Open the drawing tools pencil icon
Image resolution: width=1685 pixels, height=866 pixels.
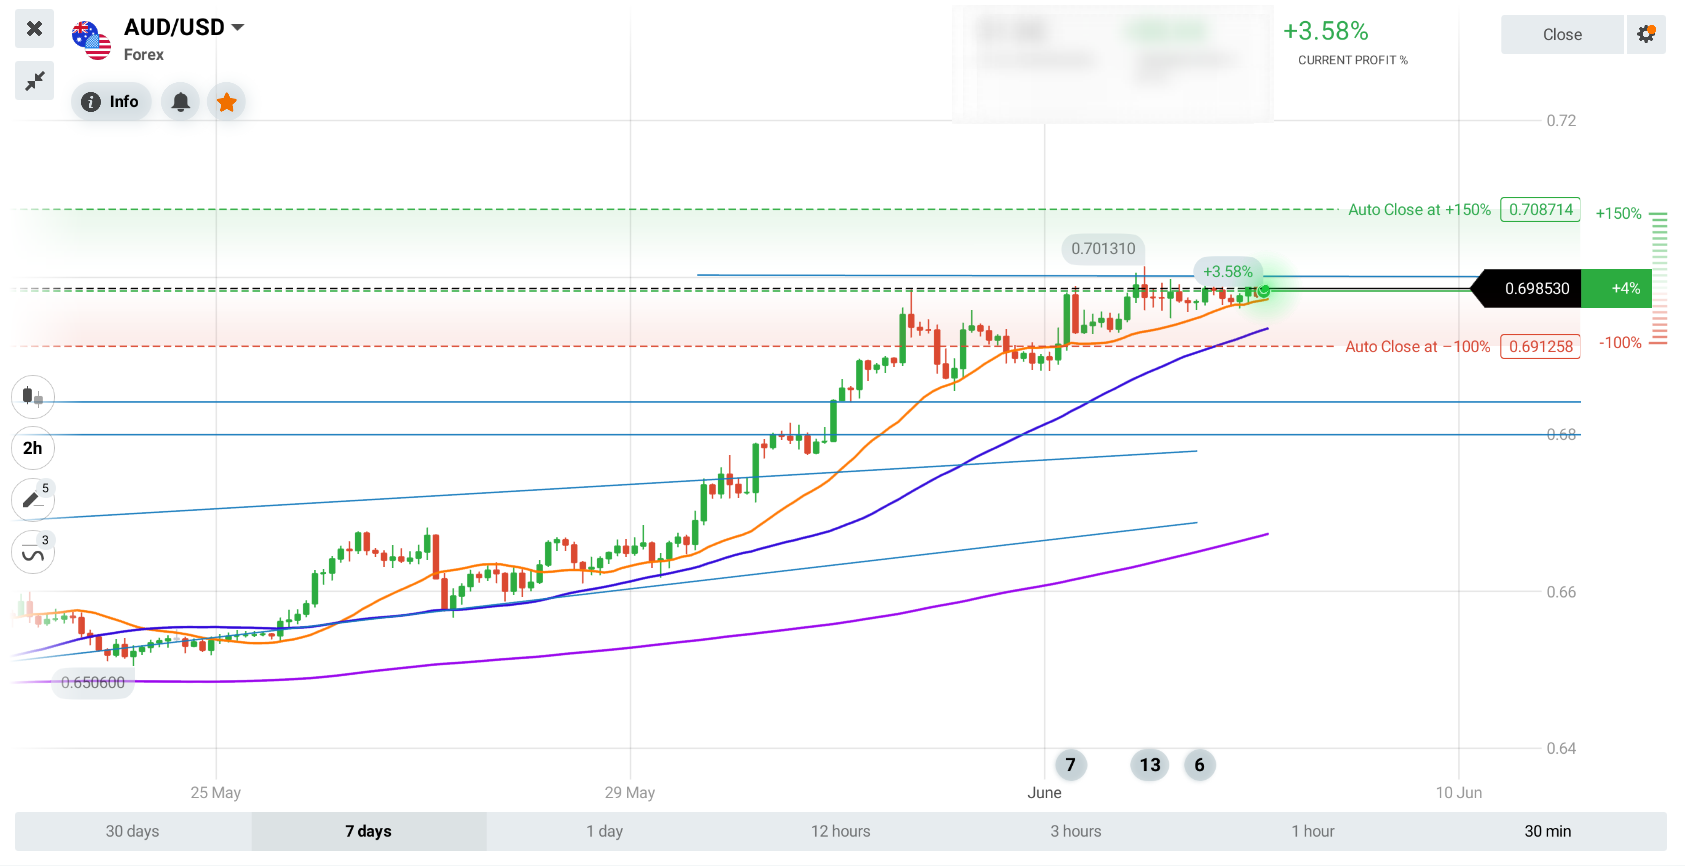(33, 499)
